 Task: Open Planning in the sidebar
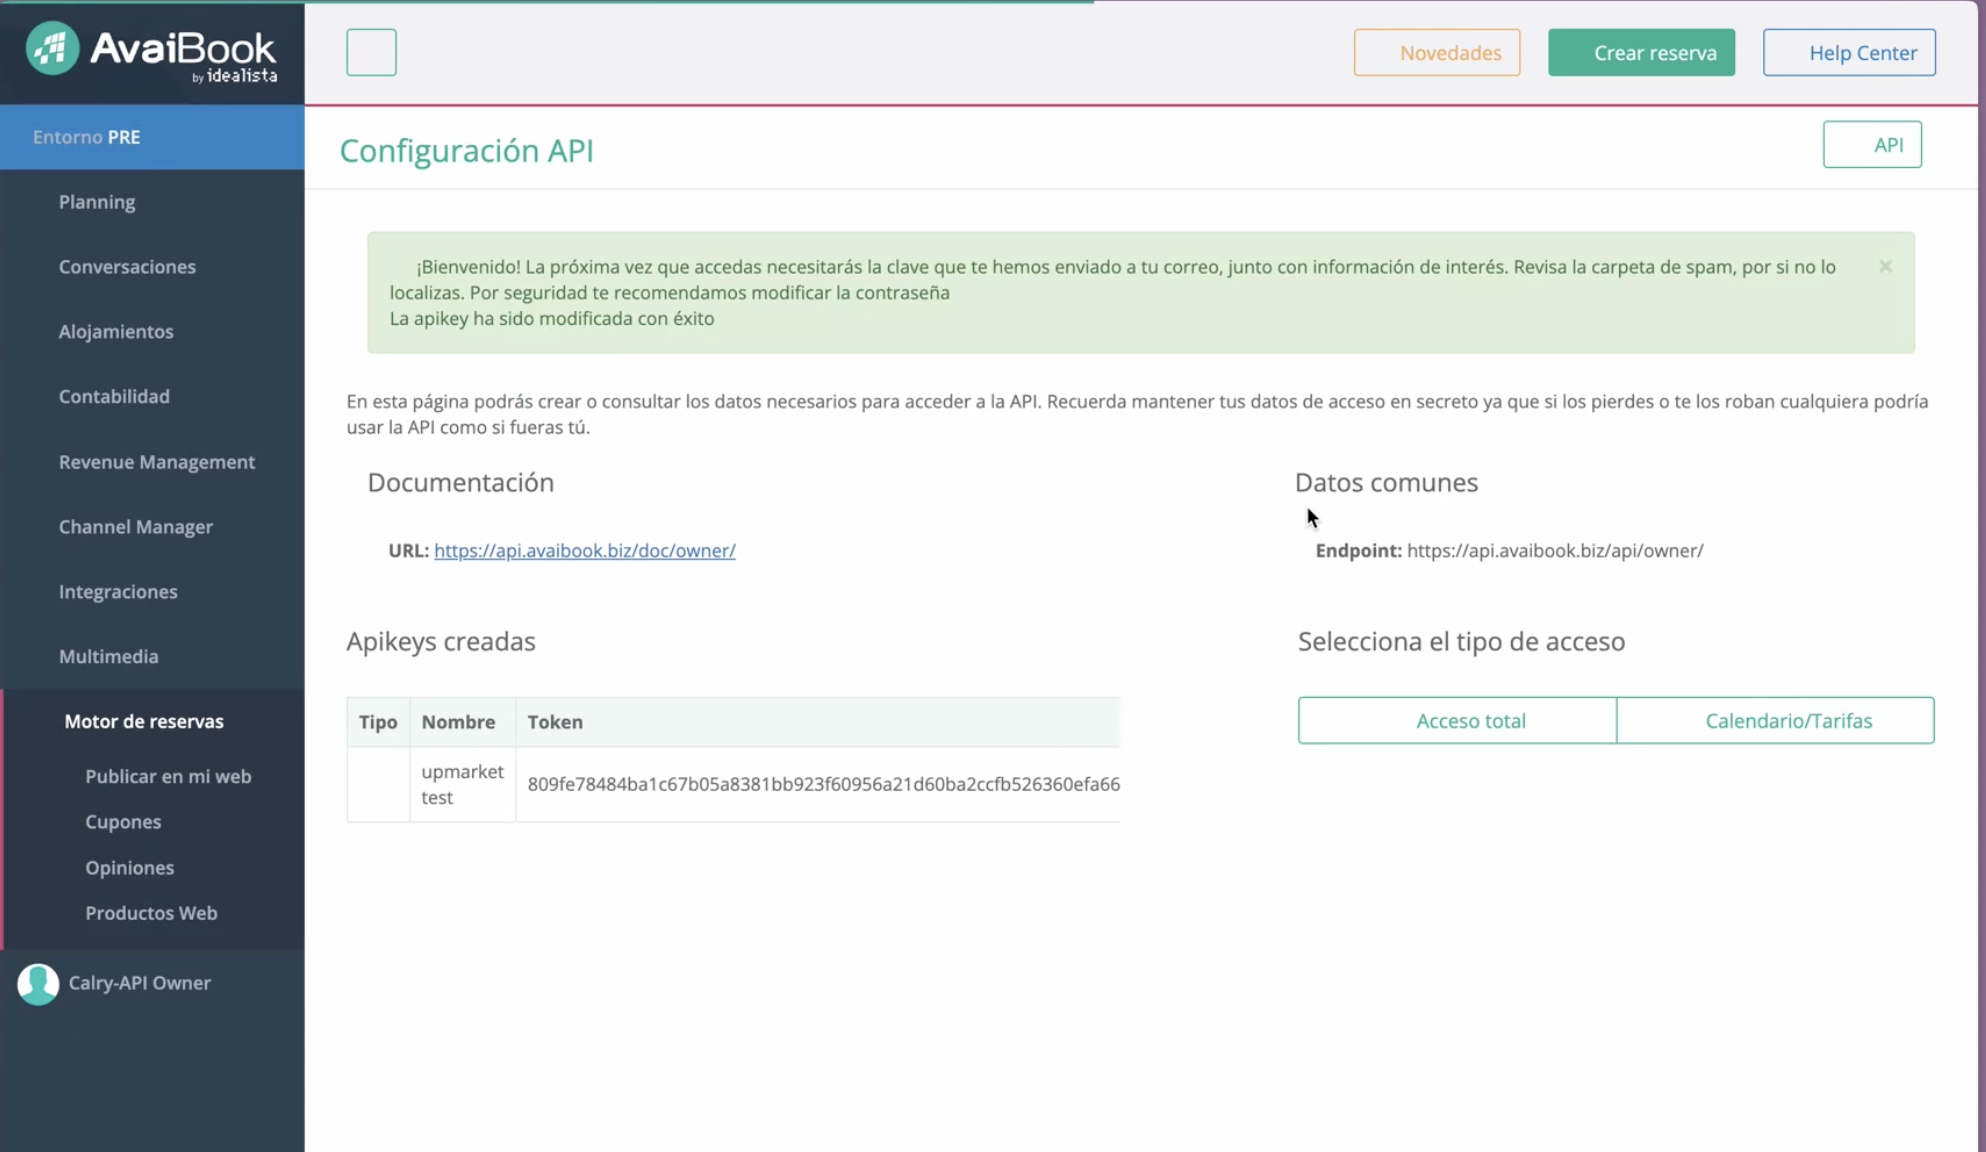(97, 202)
